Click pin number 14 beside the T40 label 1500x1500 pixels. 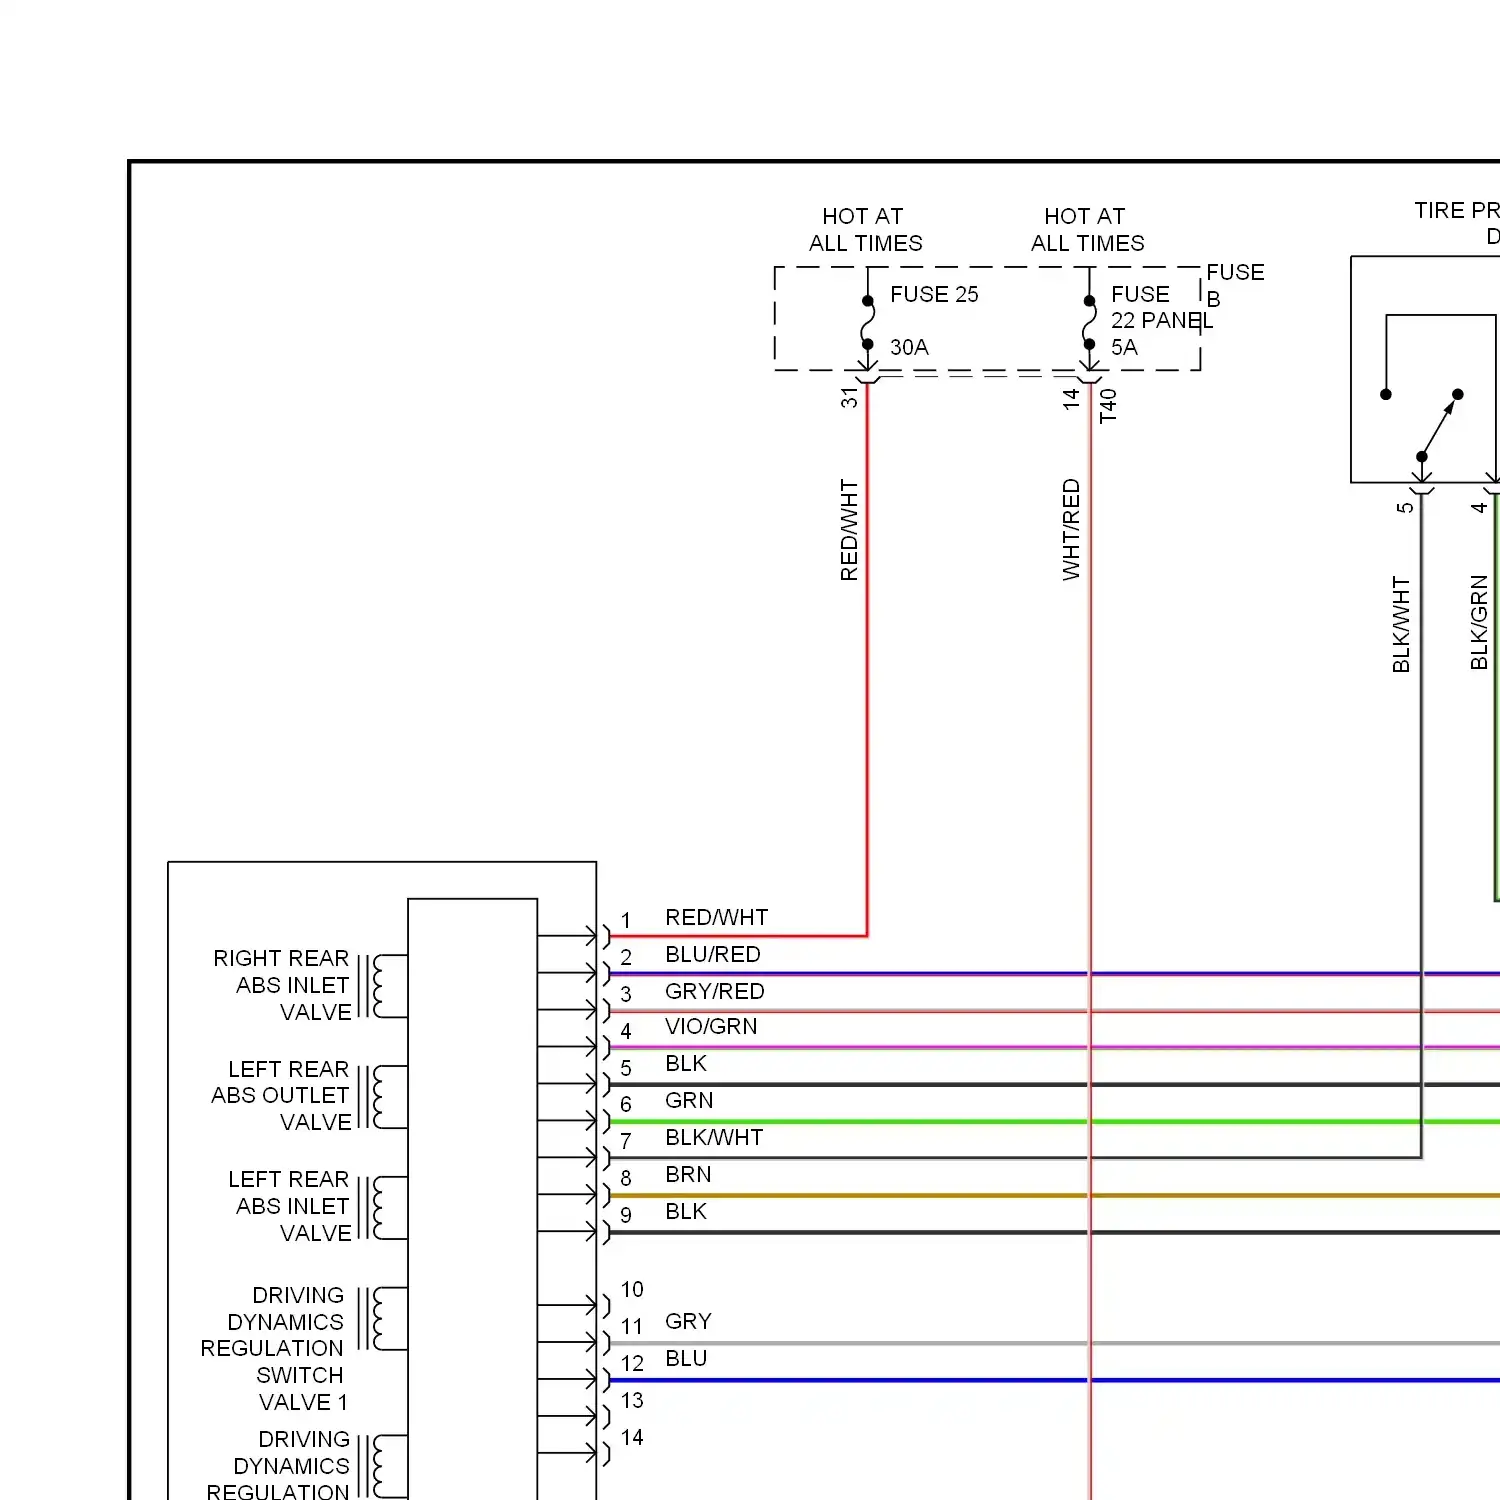(1071, 399)
